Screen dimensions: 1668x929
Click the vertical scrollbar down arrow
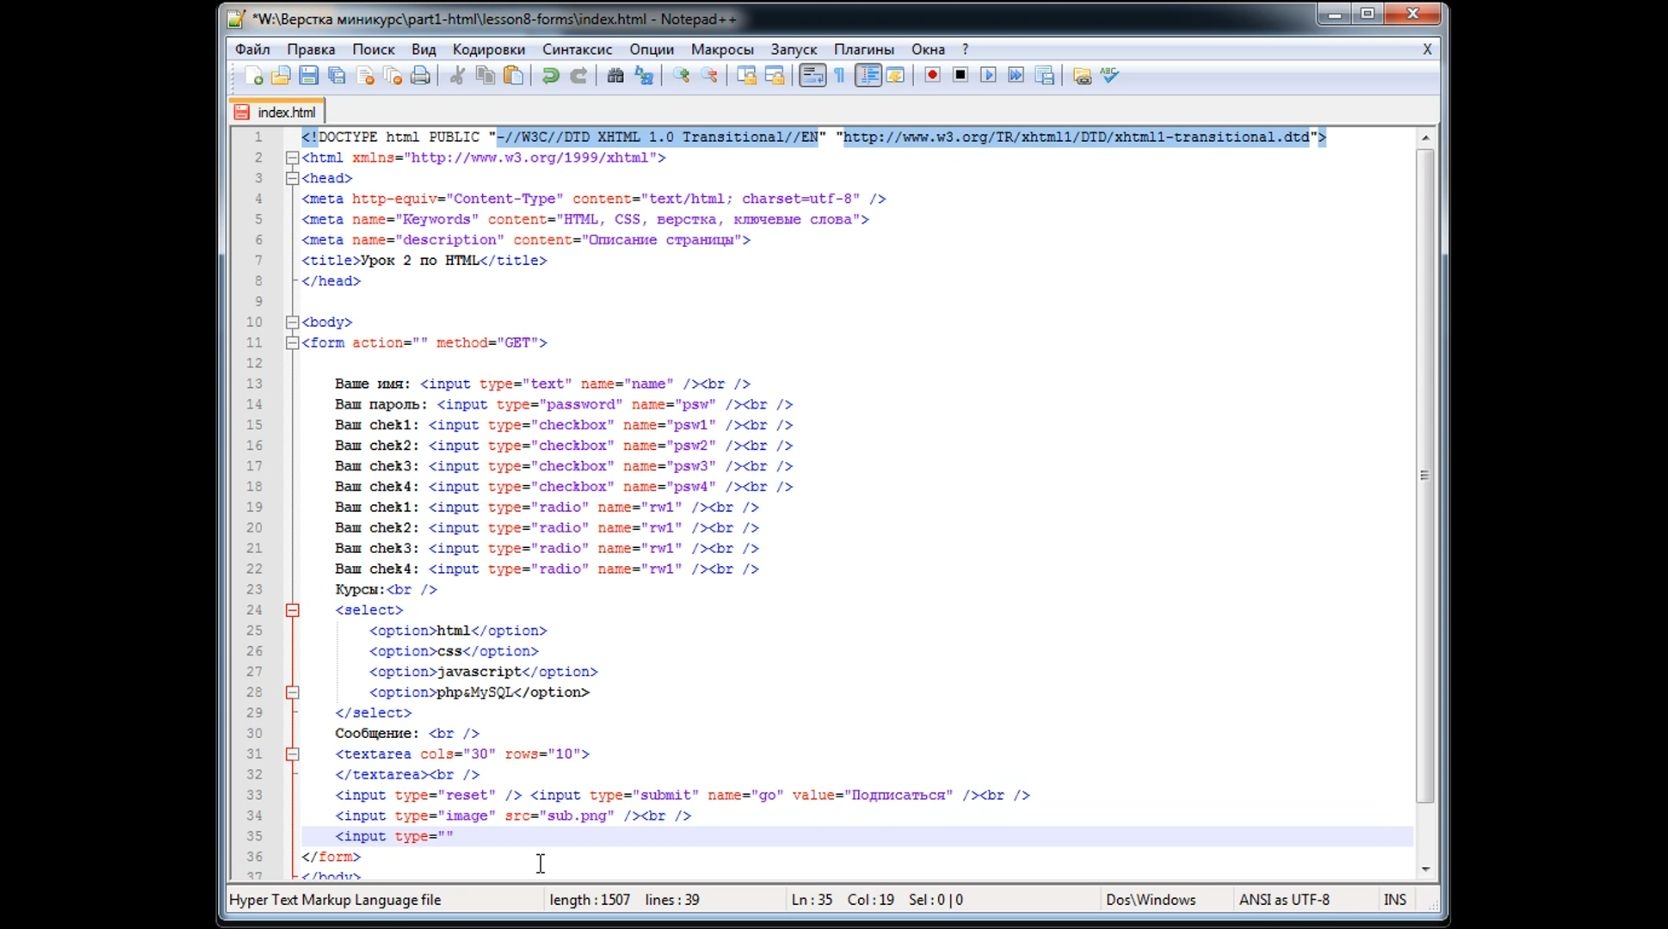pyautogui.click(x=1425, y=869)
